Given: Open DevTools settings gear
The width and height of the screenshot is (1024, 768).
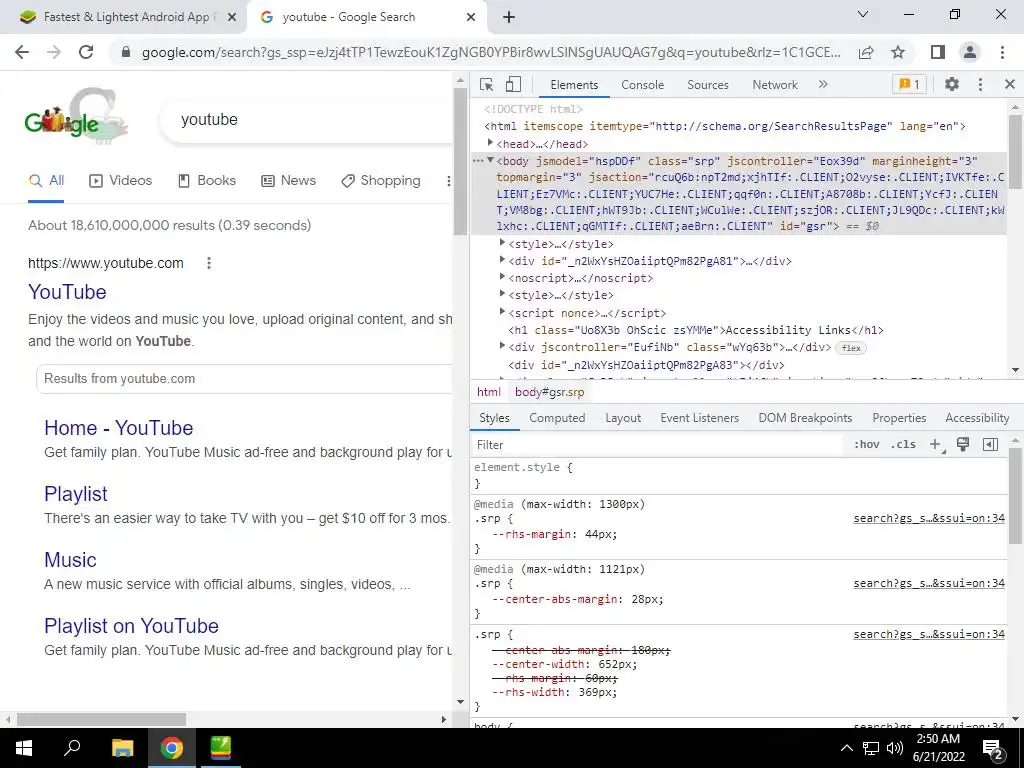Looking at the screenshot, I should tap(952, 84).
